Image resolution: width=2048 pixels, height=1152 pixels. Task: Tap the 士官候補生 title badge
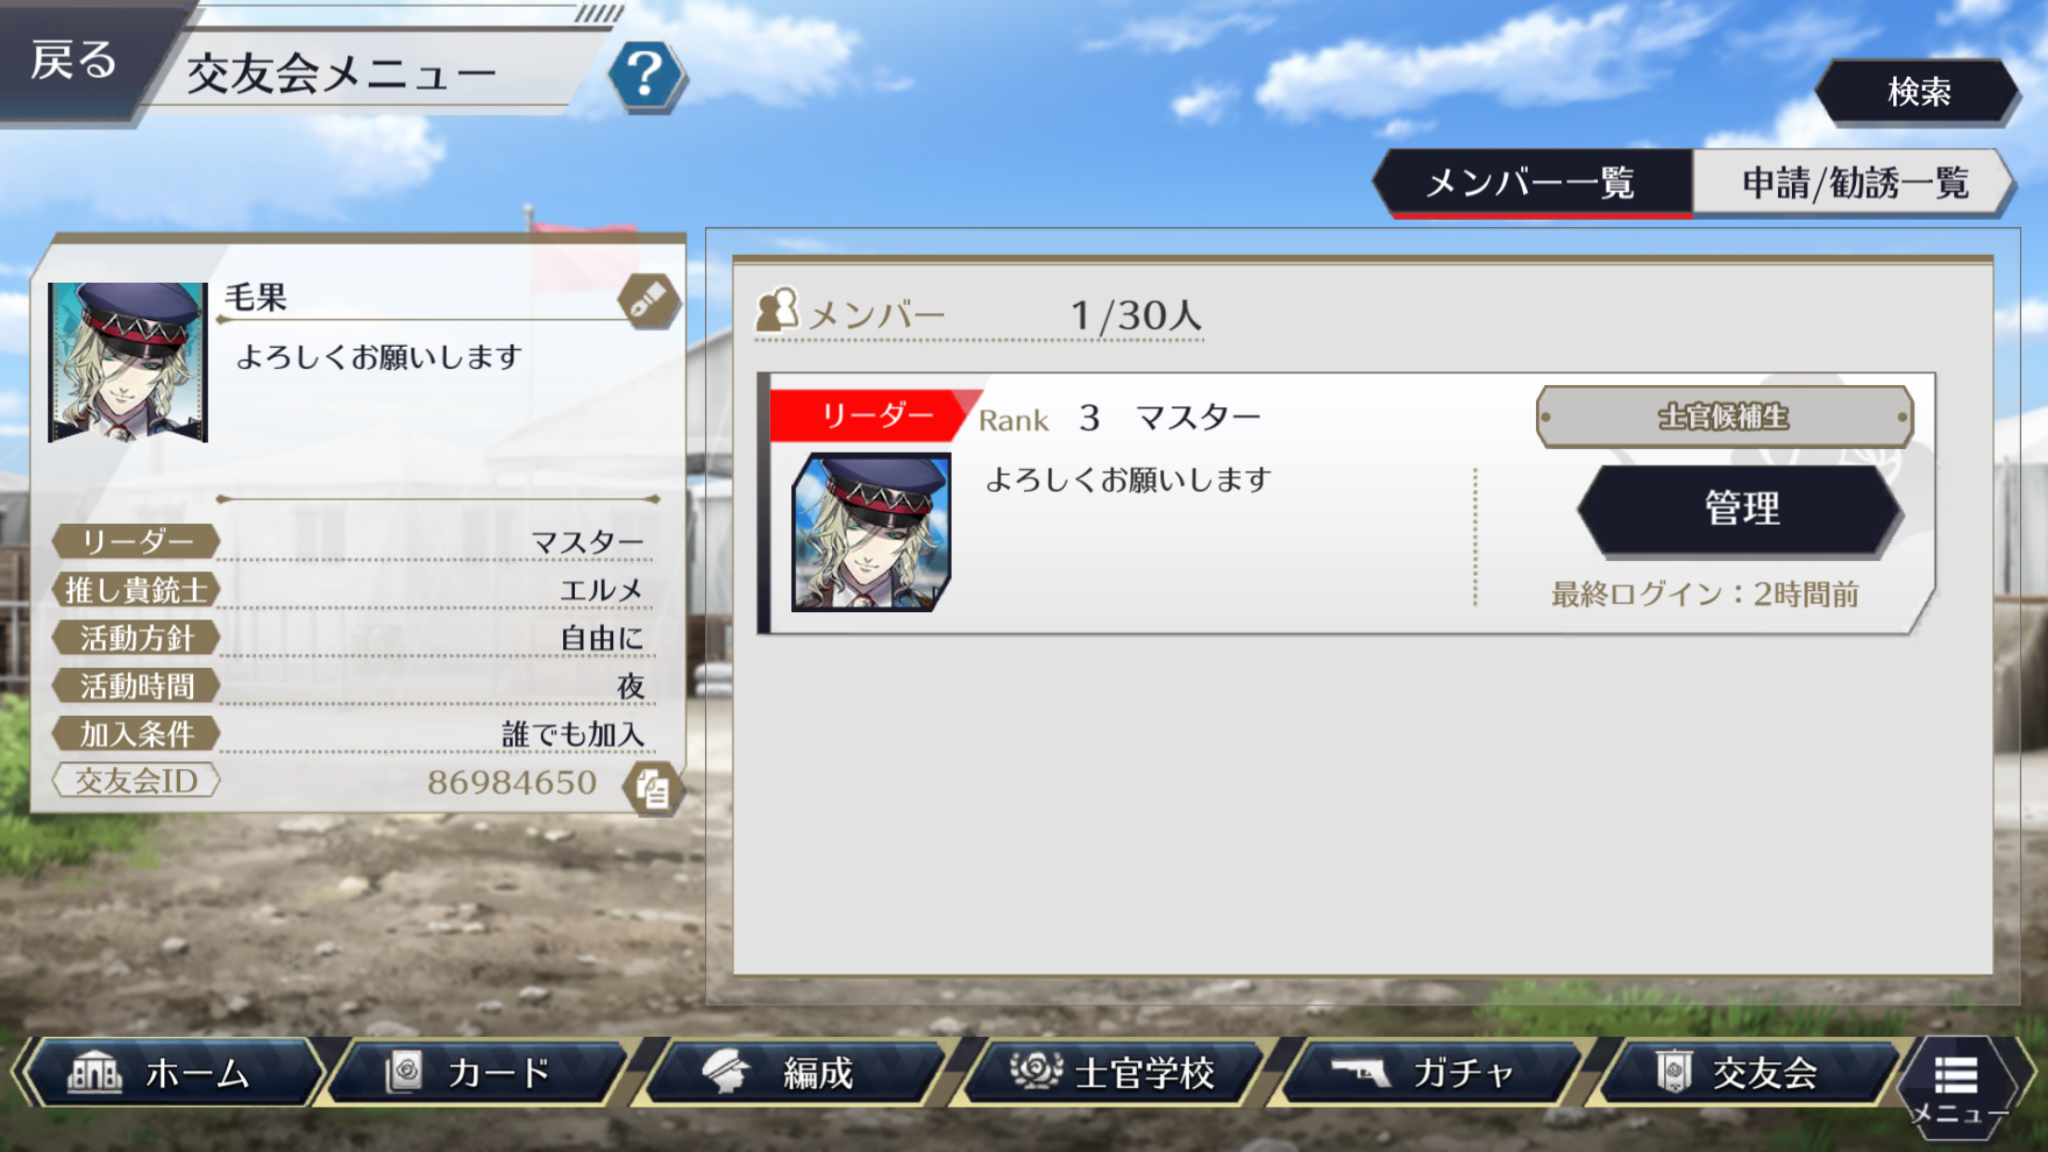click(x=1724, y=417)
